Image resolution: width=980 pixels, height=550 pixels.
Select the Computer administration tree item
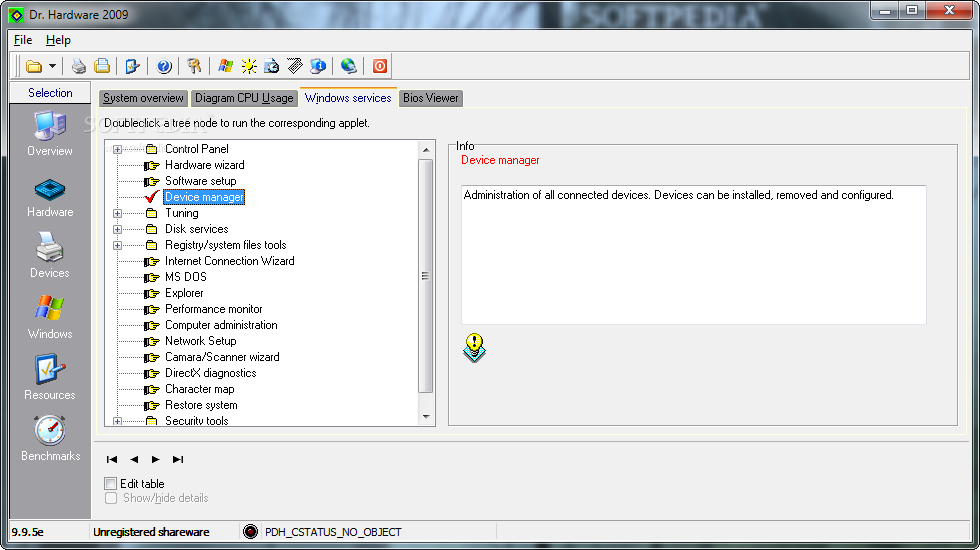coord(221,325)
